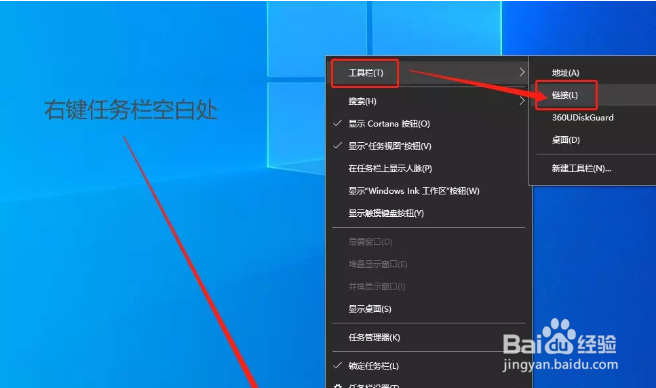The image size is (656, 388).
Task: Toggle 锁定任务栏(L) option
Action: tap(428, 366)
